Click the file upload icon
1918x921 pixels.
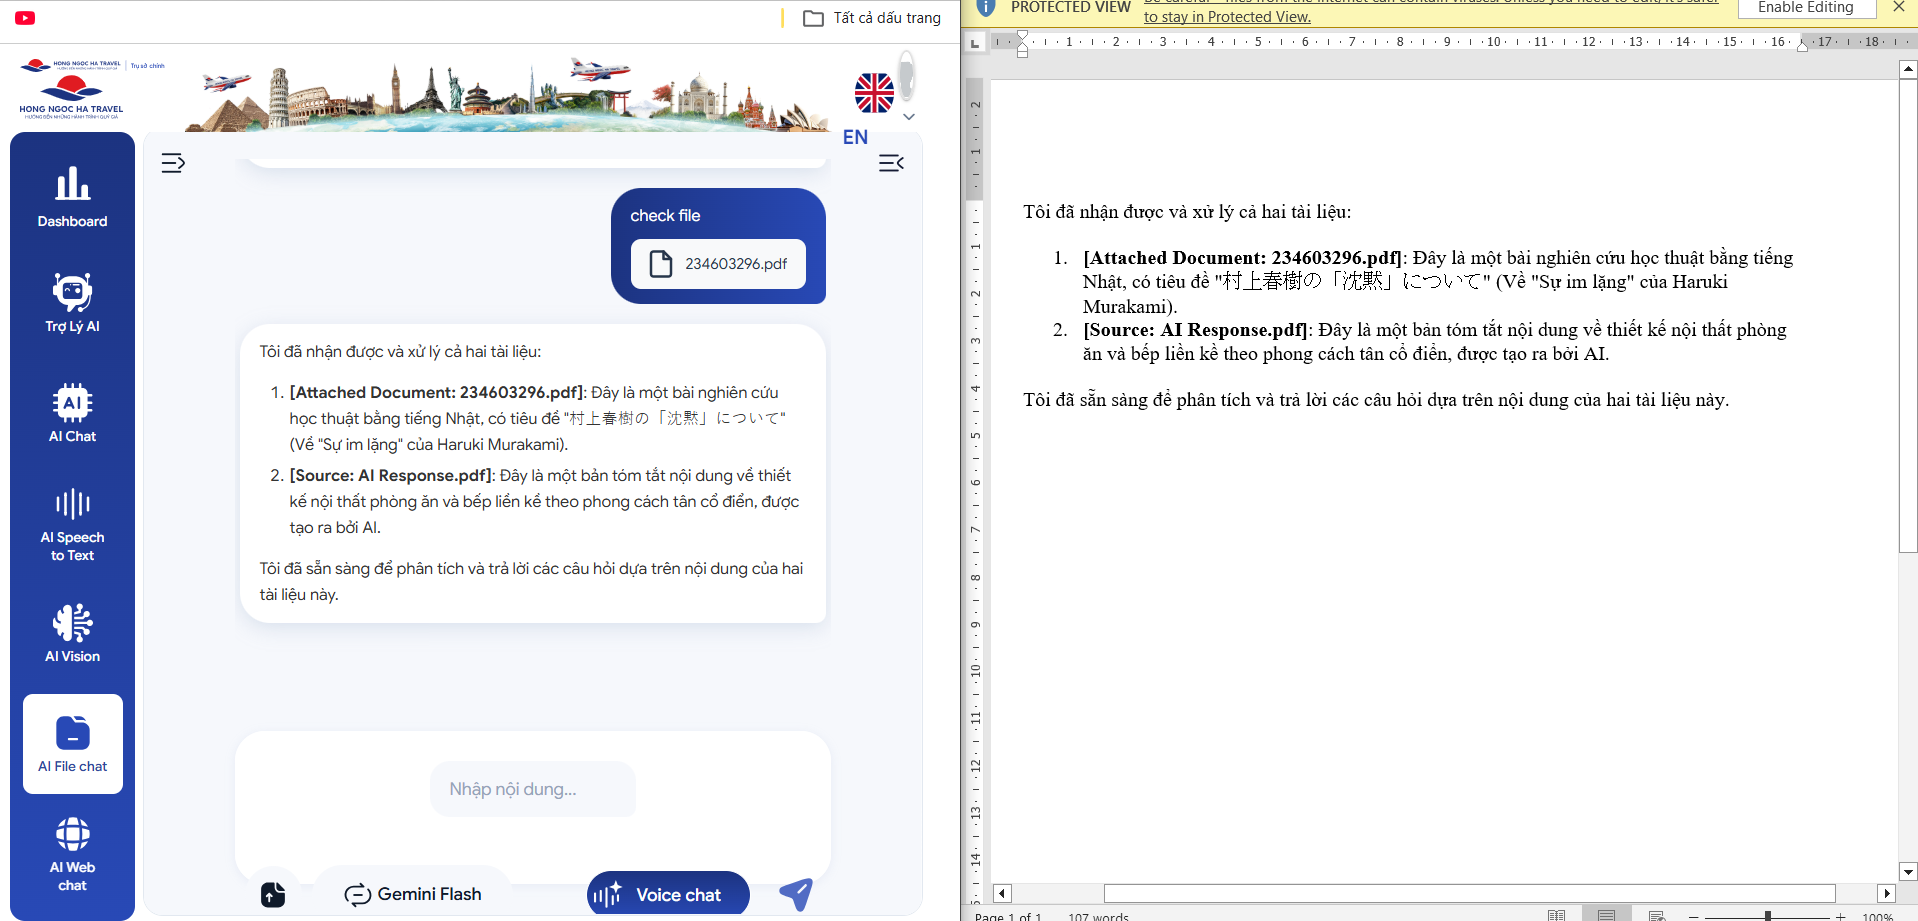pos(273,894)
